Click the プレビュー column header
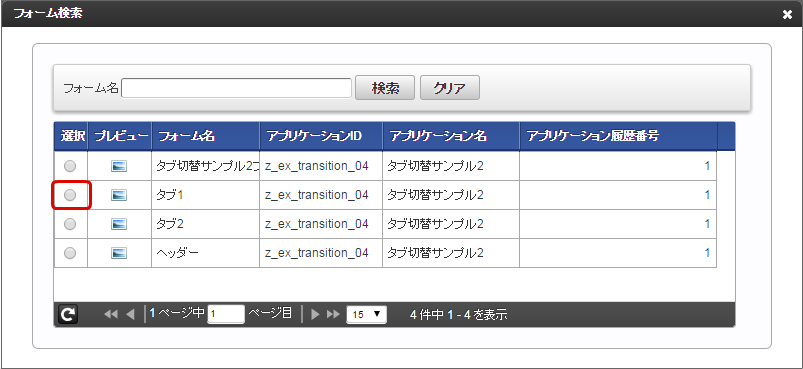The height and width of the screenshot is (369, 803). tap(120, 136)
